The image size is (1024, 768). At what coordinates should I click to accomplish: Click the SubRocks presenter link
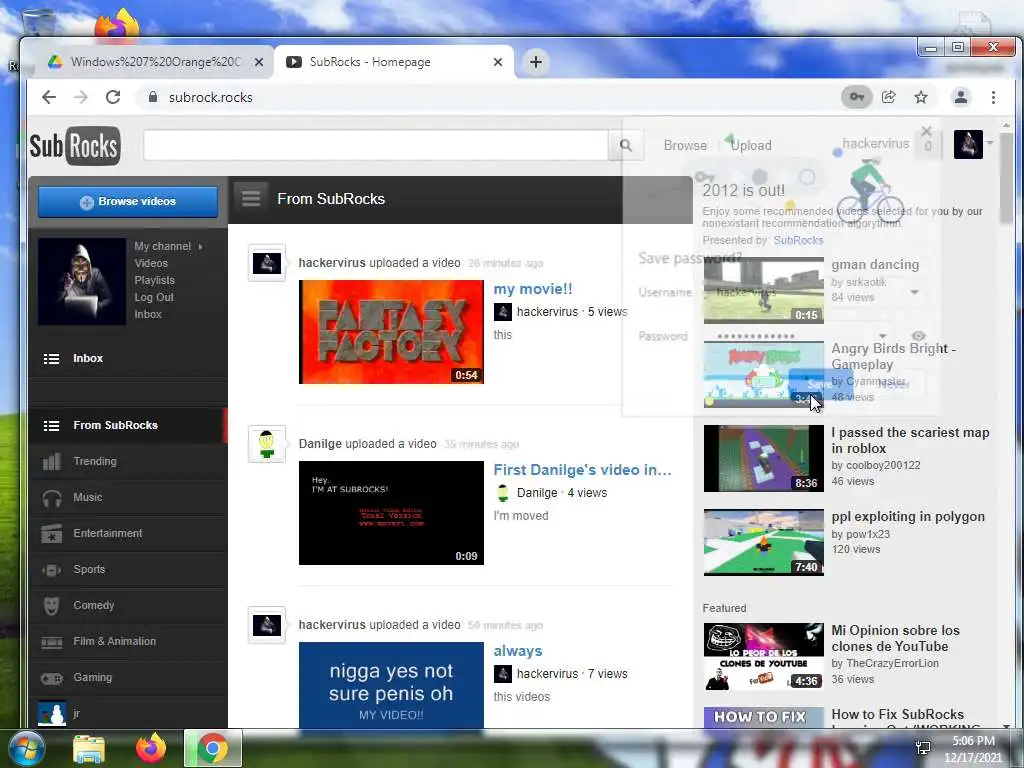[x=798, y=240]
